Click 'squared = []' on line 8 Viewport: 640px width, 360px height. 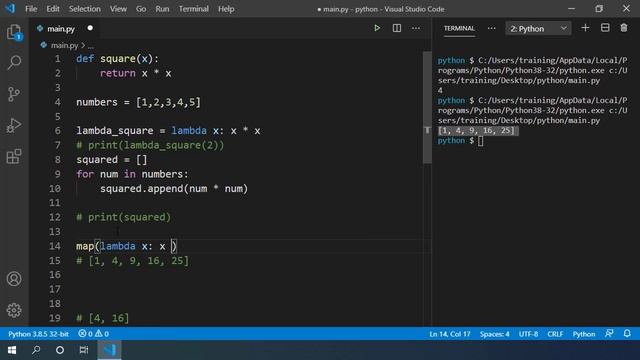click(x=111, y=160)
